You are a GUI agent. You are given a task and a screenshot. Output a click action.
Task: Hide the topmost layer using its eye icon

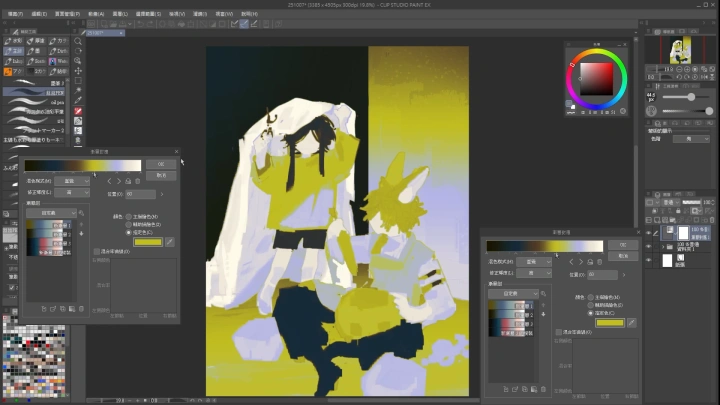click(x=649, y=232)
